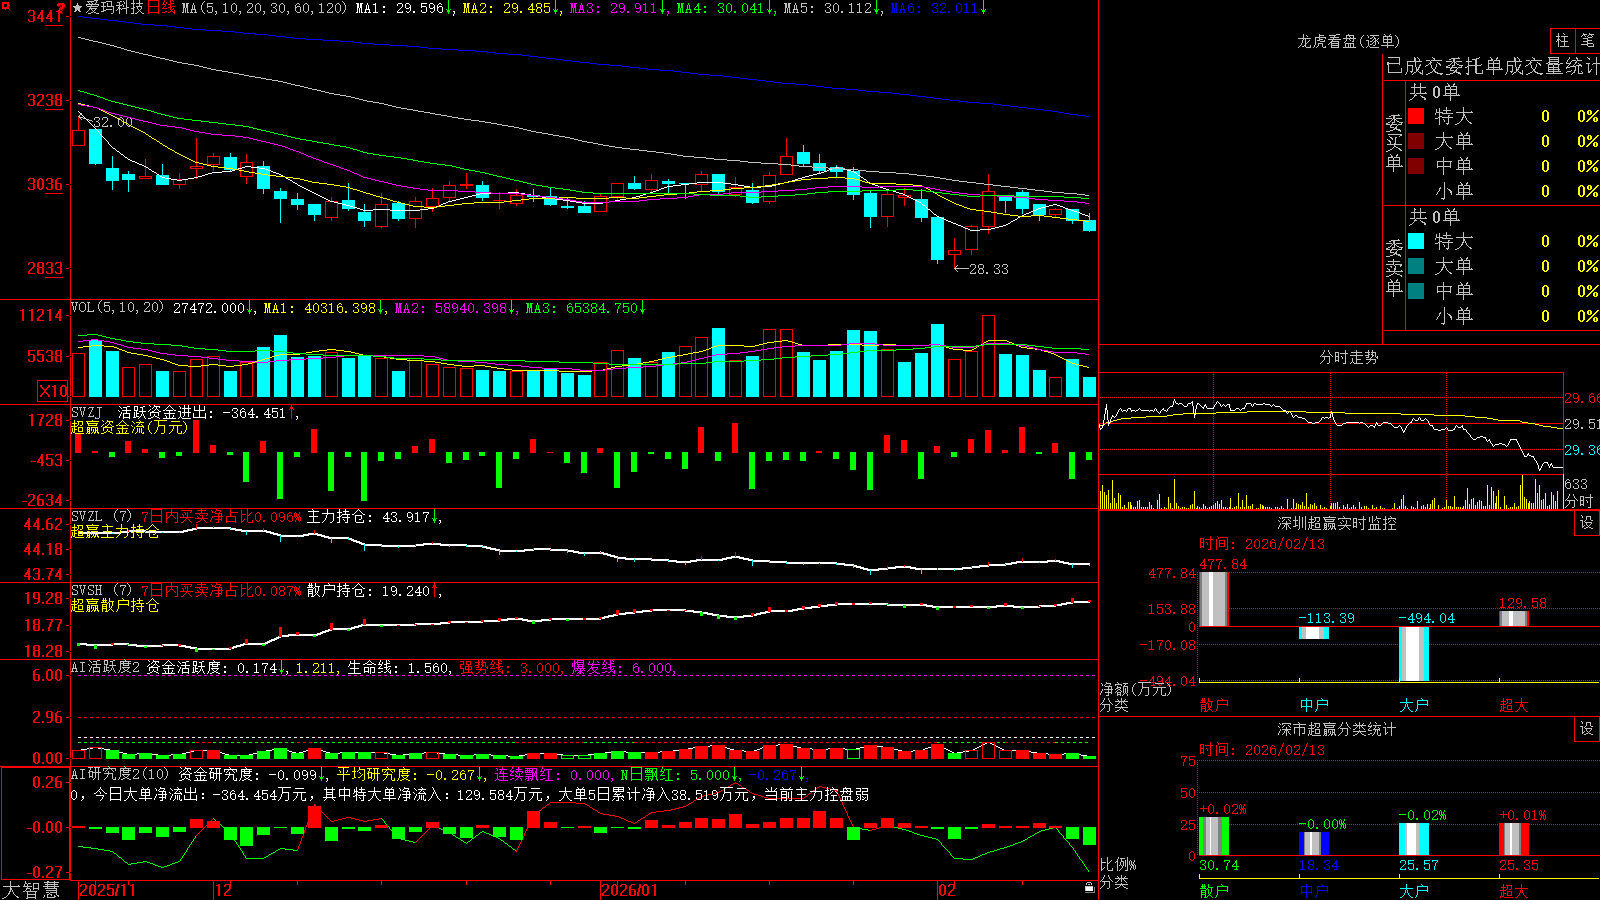
Task: Click the lock icon at timeline end
Action: (x=1090, y=888)
